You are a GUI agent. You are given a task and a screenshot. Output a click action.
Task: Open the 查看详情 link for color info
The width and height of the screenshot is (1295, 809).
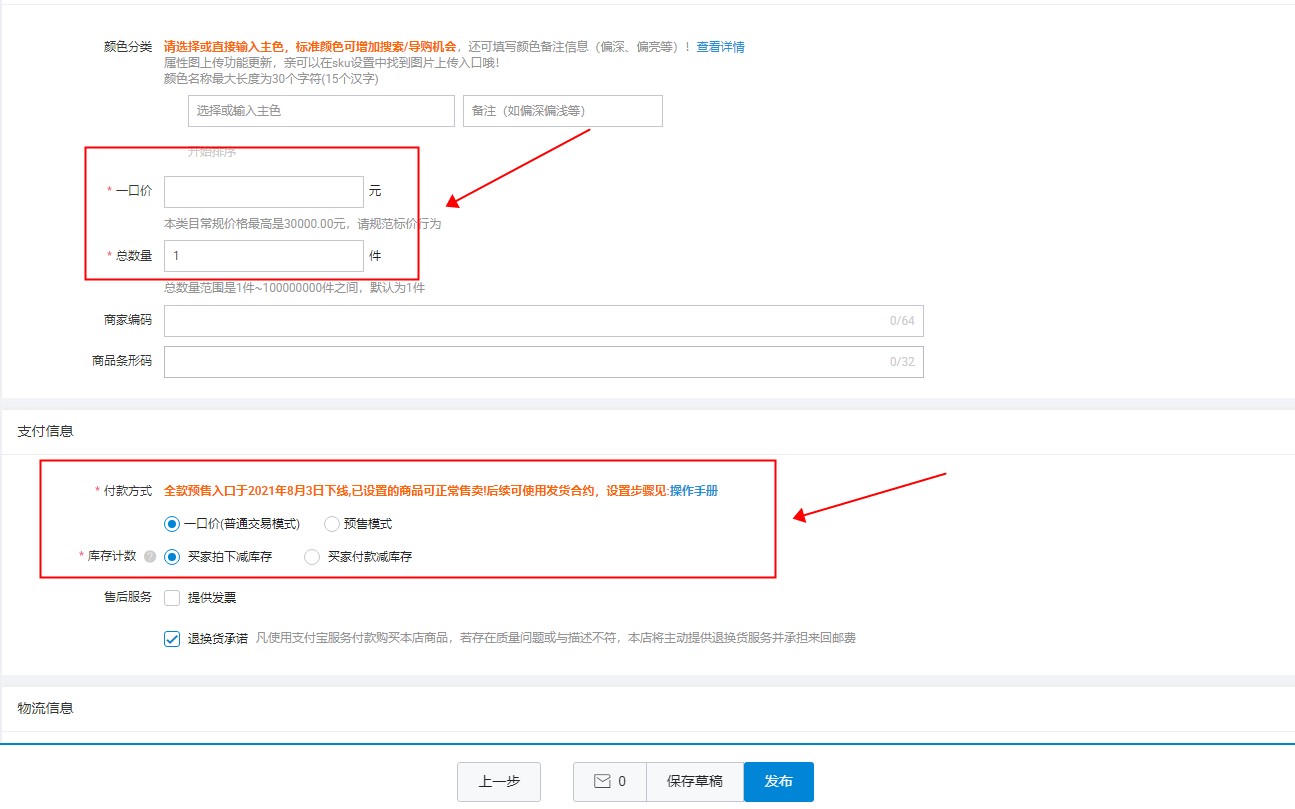(x=720, y=47)
